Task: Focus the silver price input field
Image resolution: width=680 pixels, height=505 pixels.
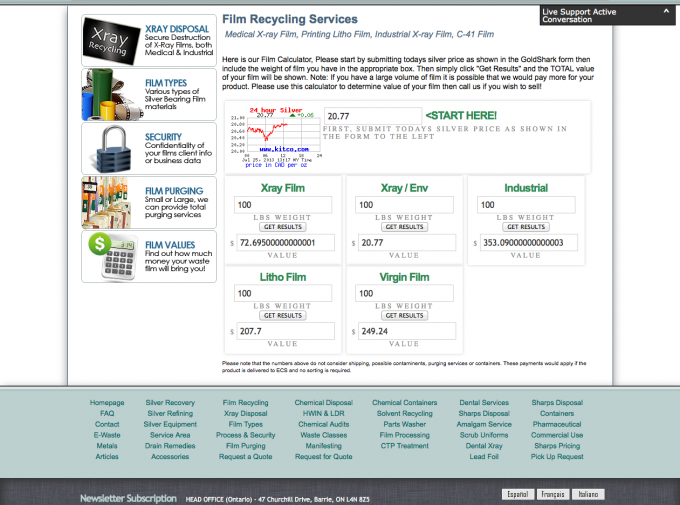Action: (370, 116)
